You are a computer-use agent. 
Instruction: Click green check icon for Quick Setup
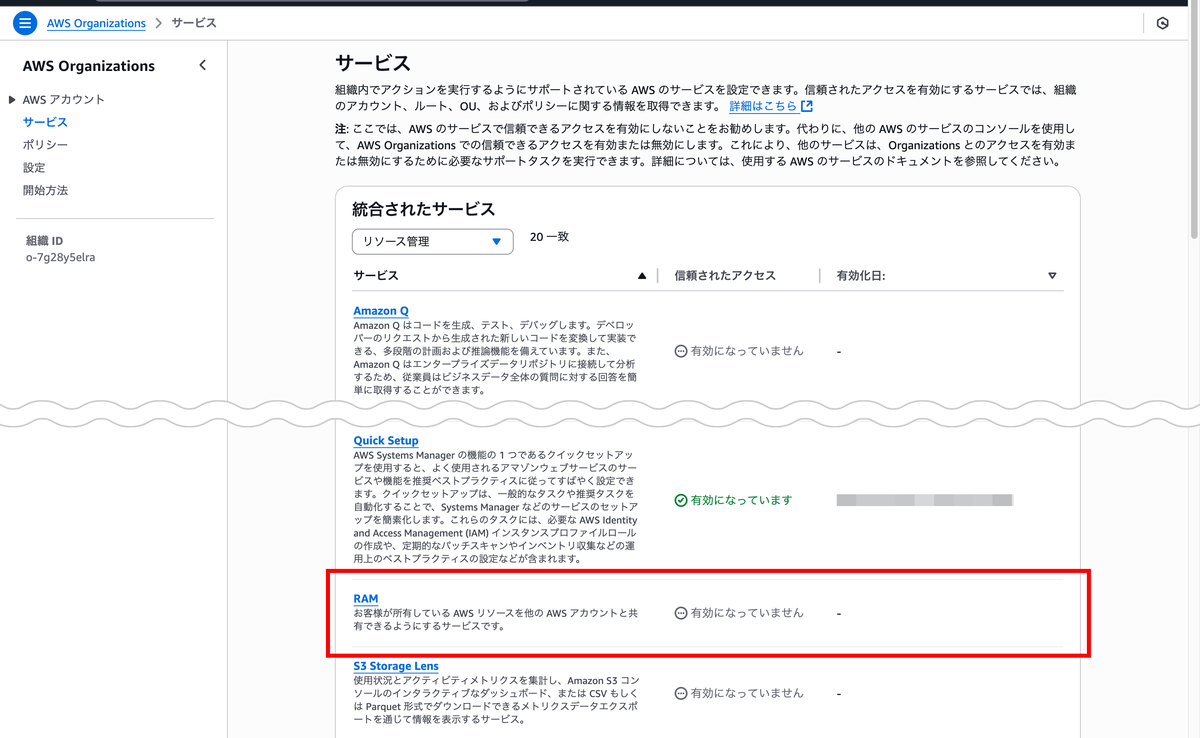pos(681,500)
